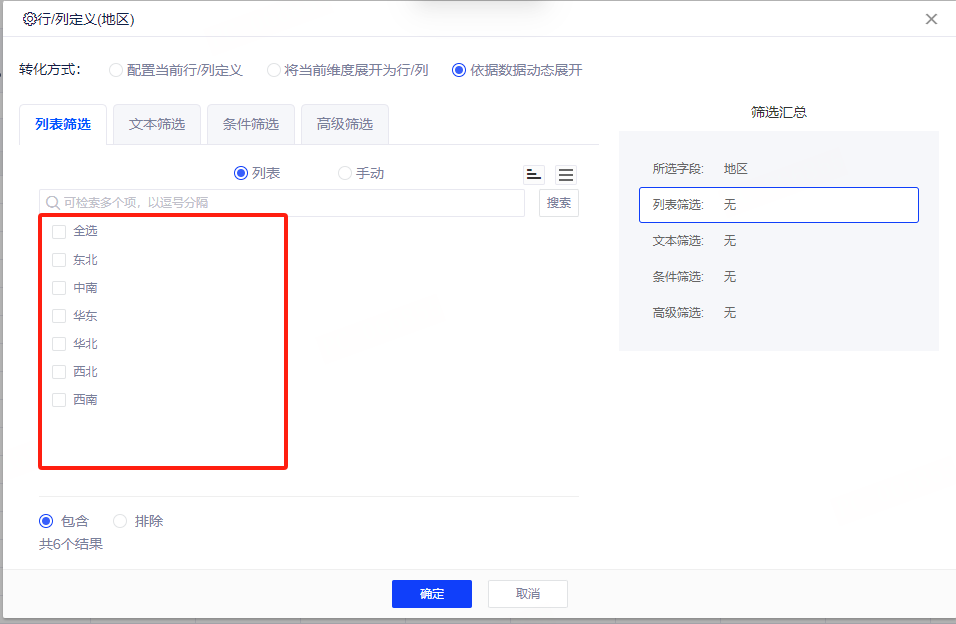
Task: Select the 西南 checkbox
Action: click(59, 400)
